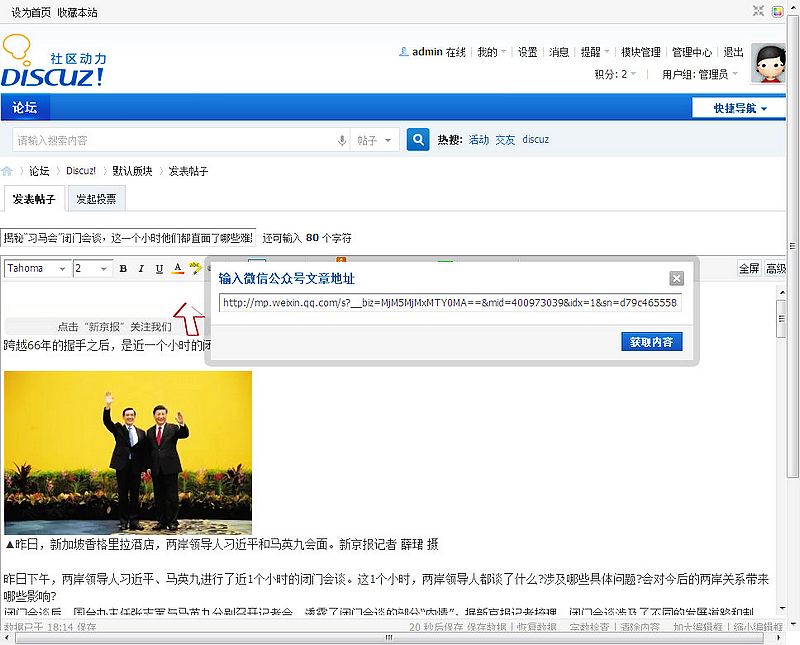This screenshot has width=800, height=645.
Task: Click 保存数据 in editor status bar
Action: click(487, 627)
